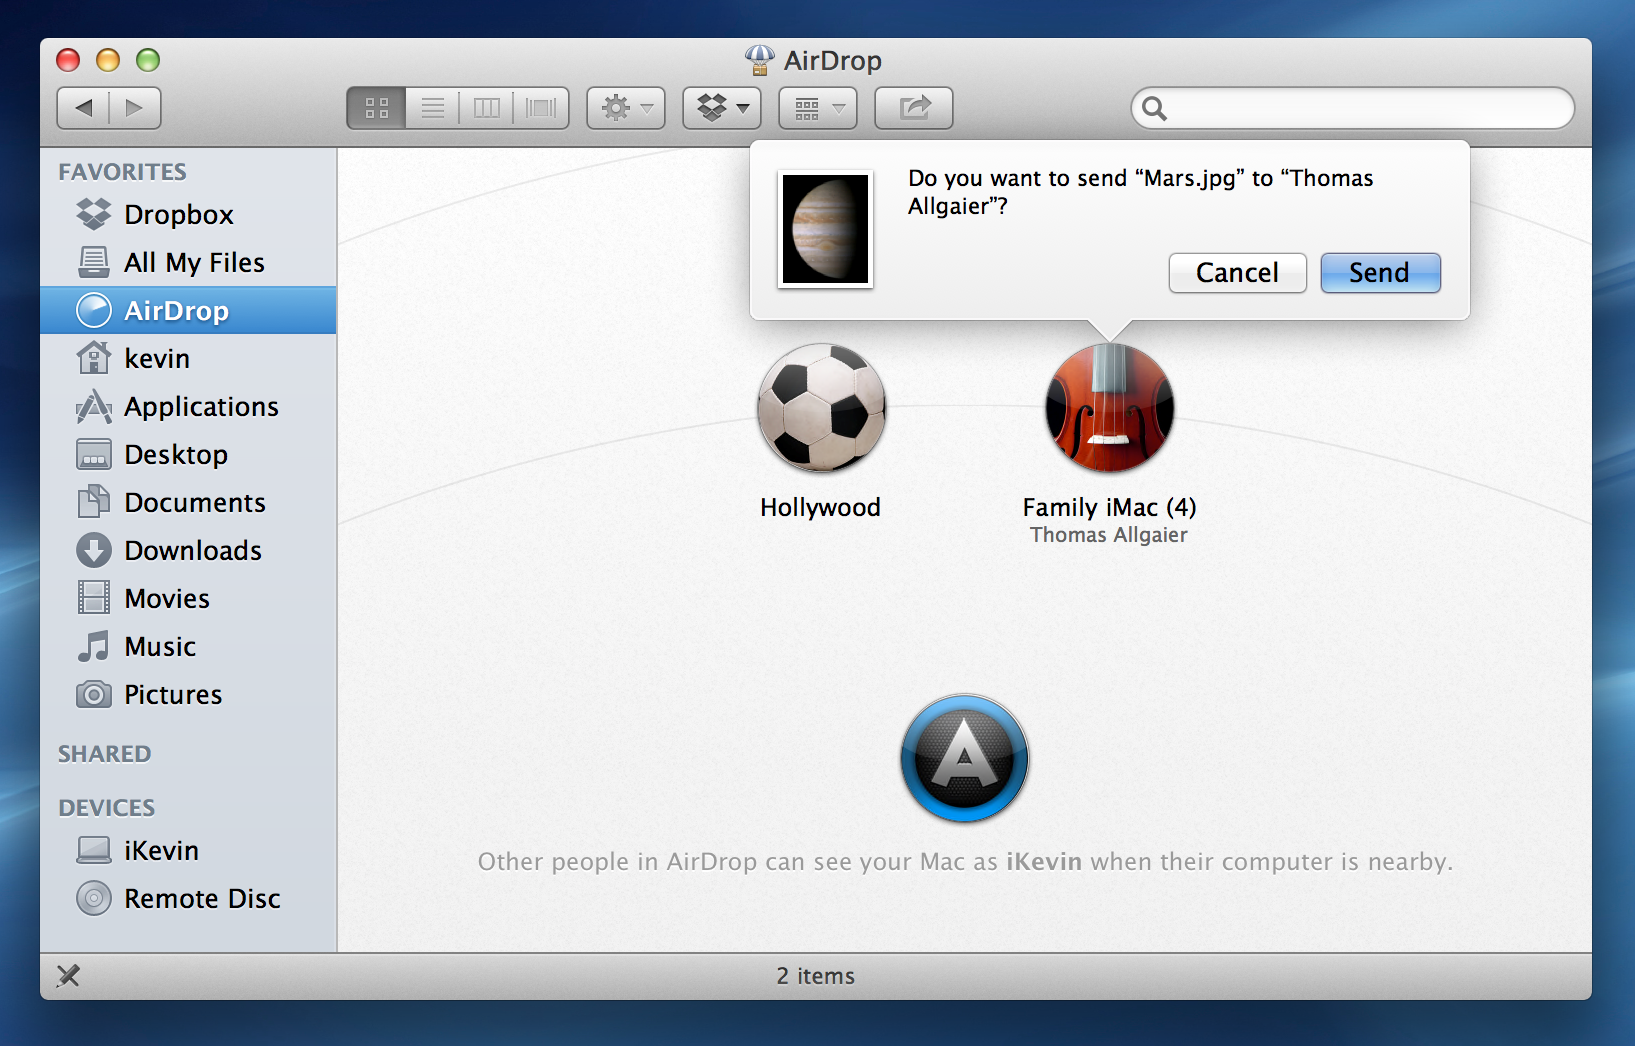The height and width of the screenshot is (1046, 1635).
Task: Click the "Family iMac (4)" label
Action: click(x=1109, y=507)
